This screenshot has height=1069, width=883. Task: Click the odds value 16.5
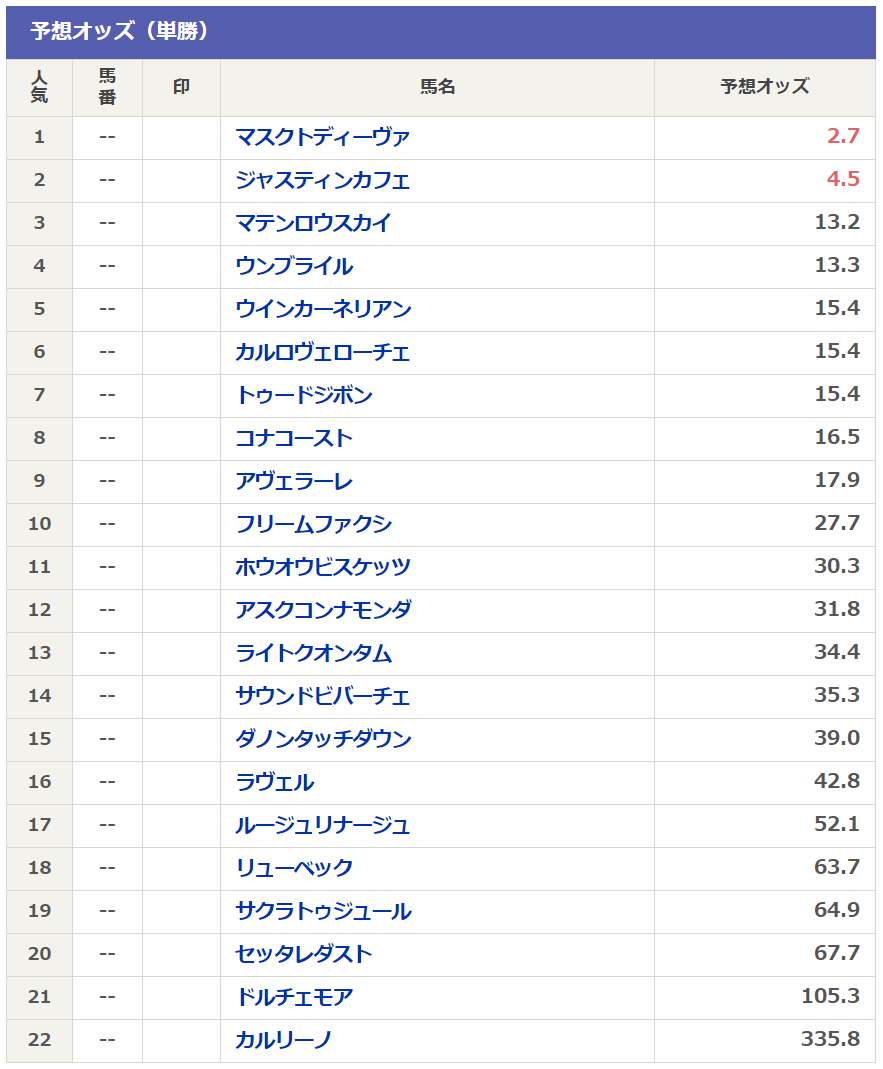[x=837, y=437]
